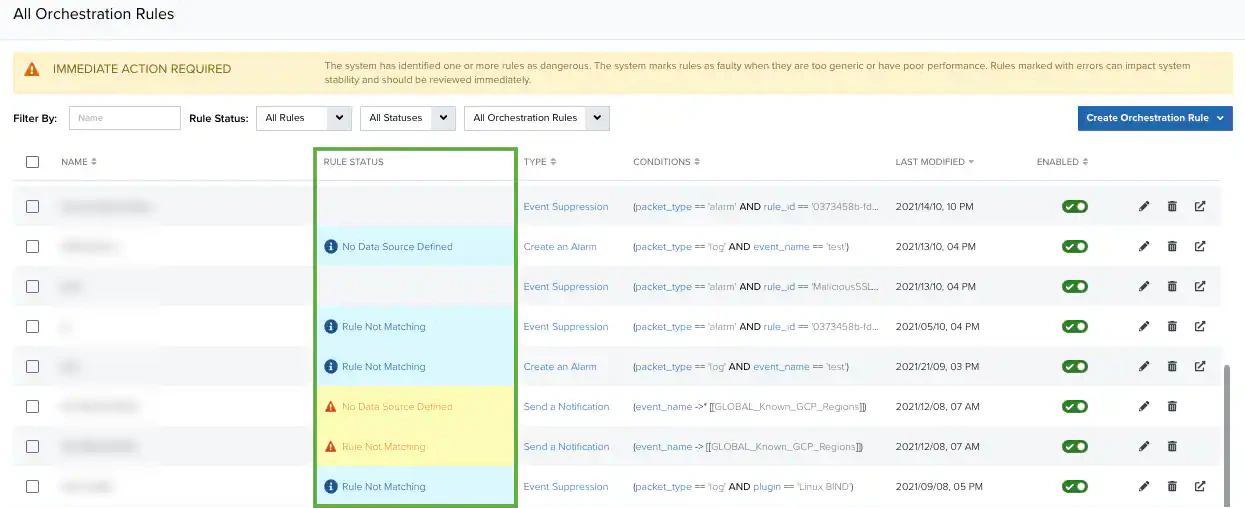Click the 2021/09/08, 05 PM date cell

(x=937, y=487)
